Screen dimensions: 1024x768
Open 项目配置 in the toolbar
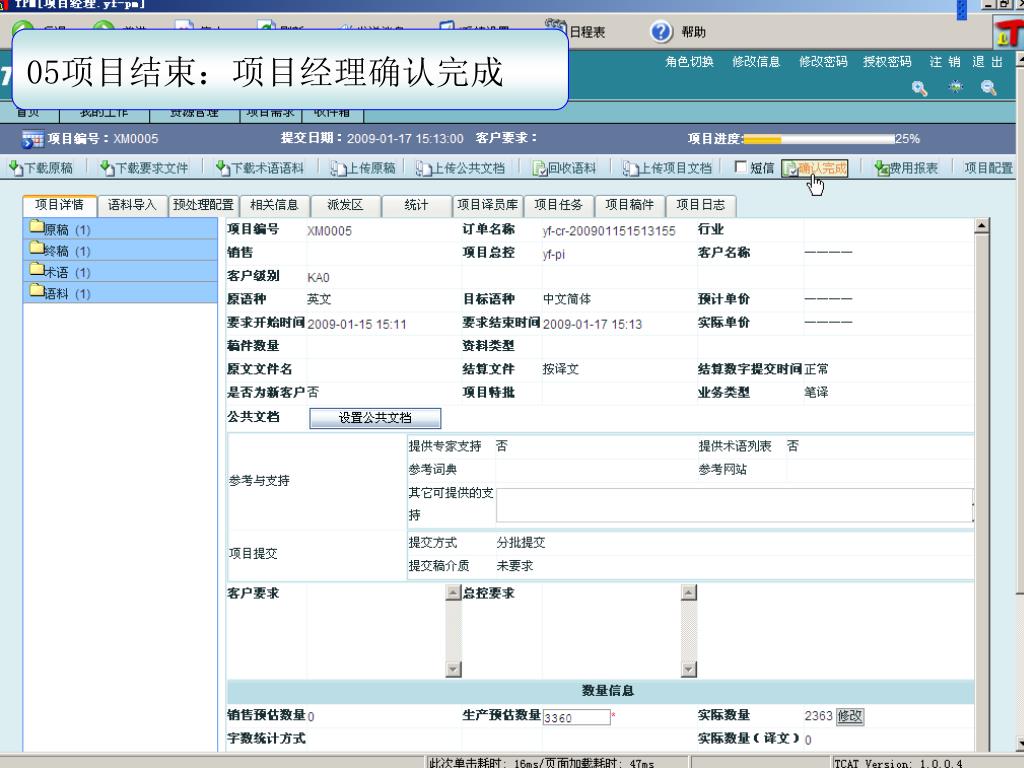click(x=988, y=168)
